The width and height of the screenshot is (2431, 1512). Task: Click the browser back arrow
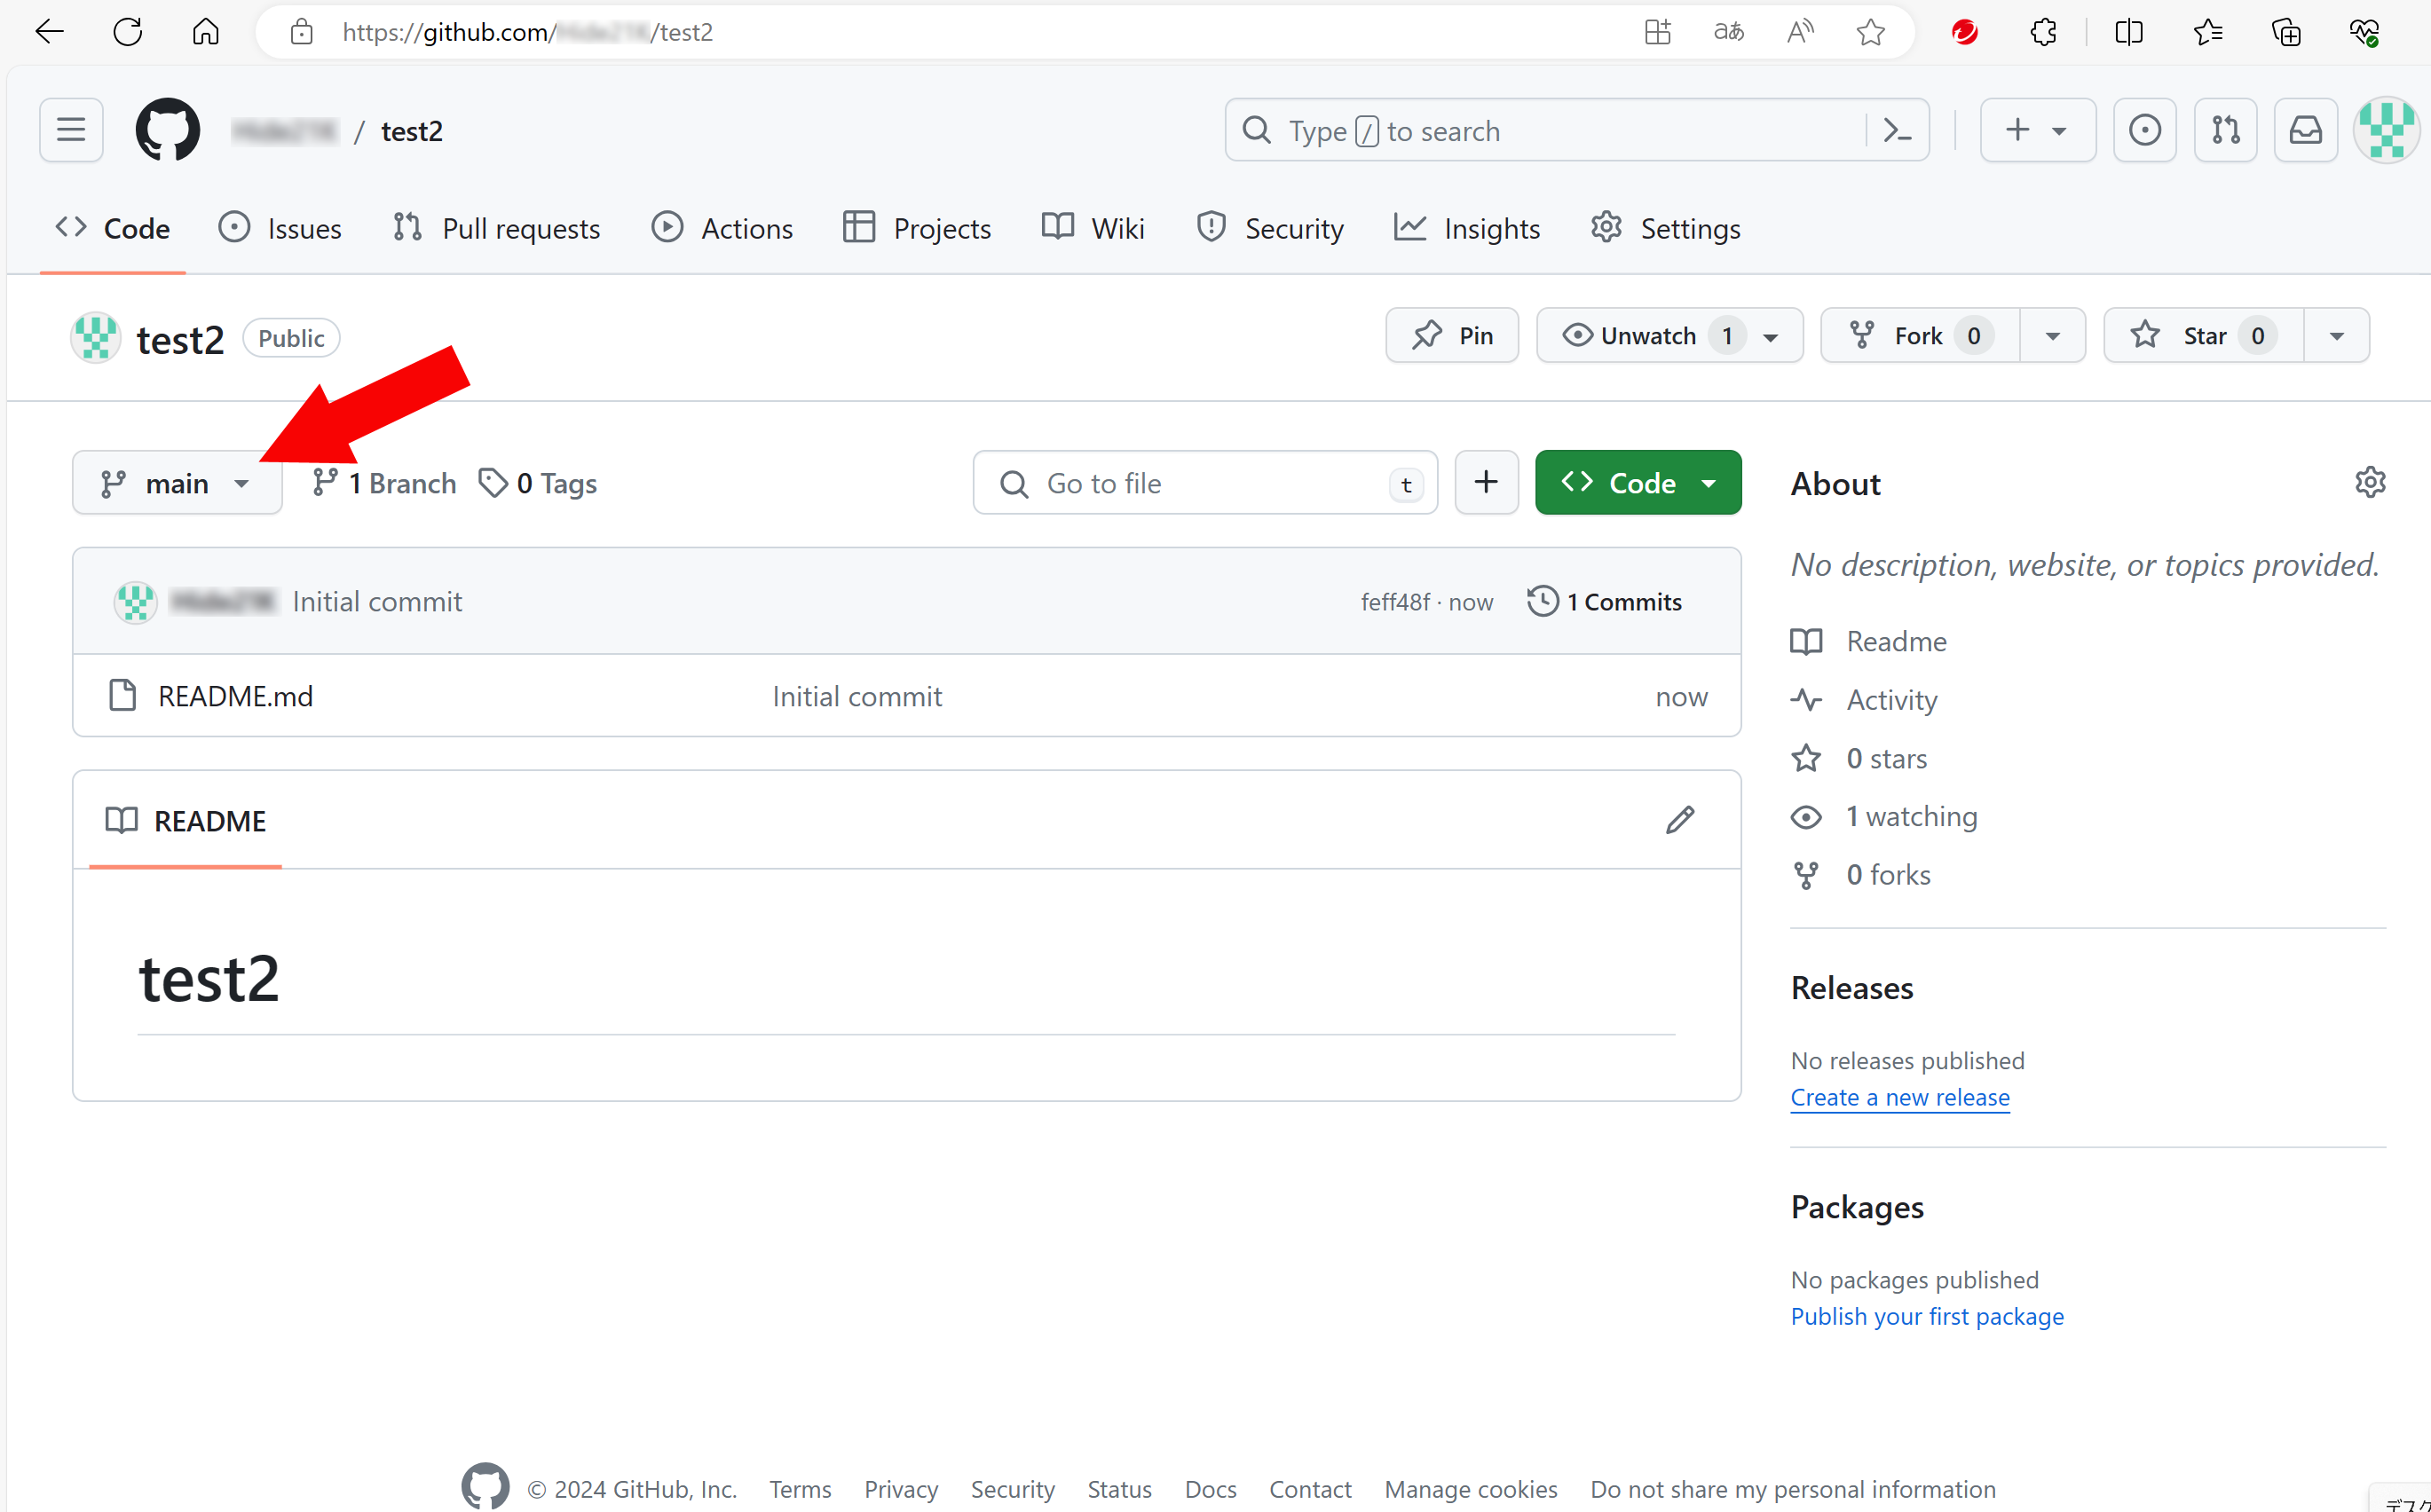coord(49,31)
